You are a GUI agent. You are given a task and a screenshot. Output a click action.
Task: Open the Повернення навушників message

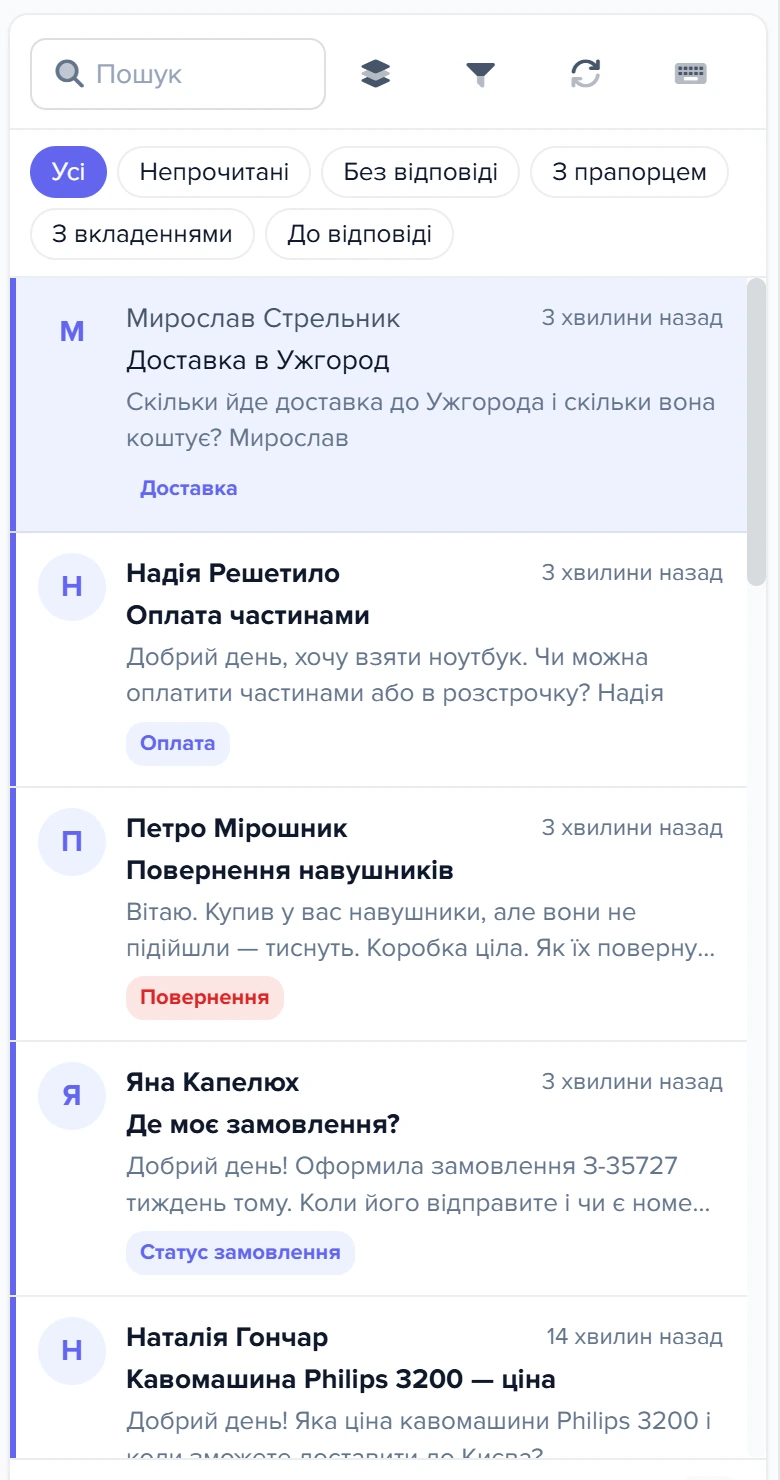pos(379,914)
